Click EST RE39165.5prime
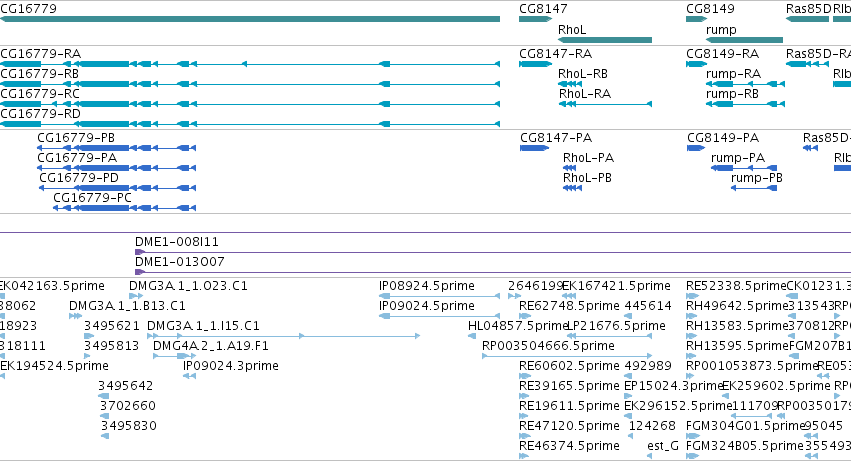The width and height of the screenshot is (851, 461). tap(524, 396)
